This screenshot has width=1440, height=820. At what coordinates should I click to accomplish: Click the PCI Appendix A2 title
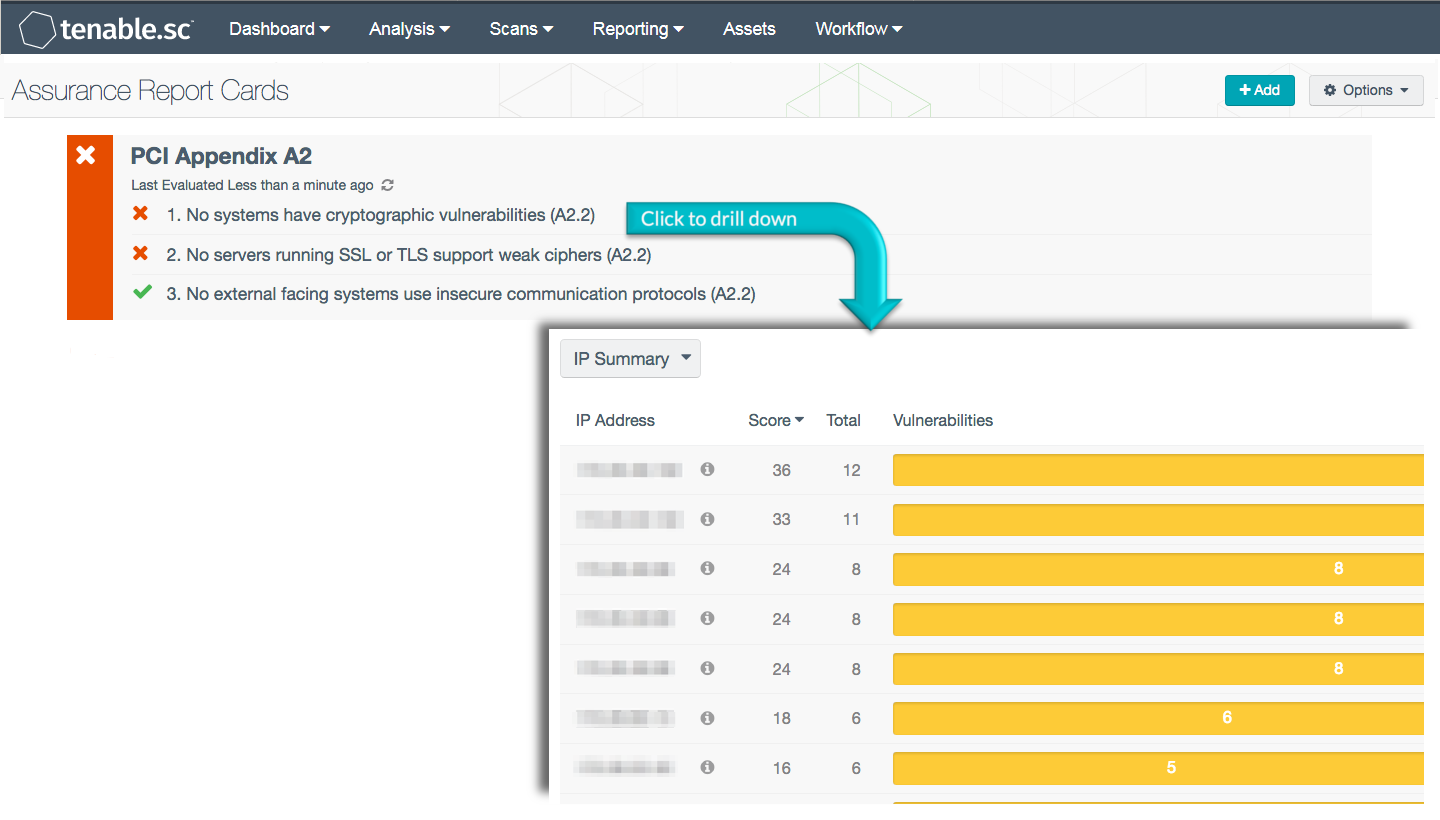pyautogui.click(x=221, y=156)
